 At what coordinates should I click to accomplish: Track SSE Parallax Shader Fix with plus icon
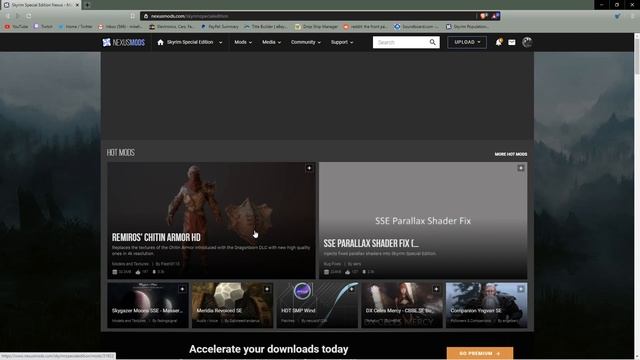click(521, 168)
